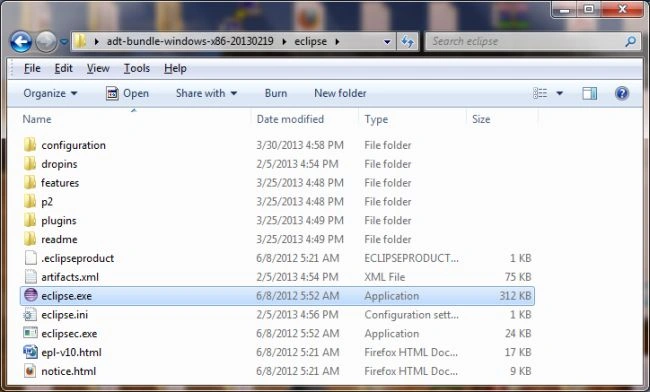Open Windows Help question mark
This screenshot has height=392, width=650.
(622, 93)
